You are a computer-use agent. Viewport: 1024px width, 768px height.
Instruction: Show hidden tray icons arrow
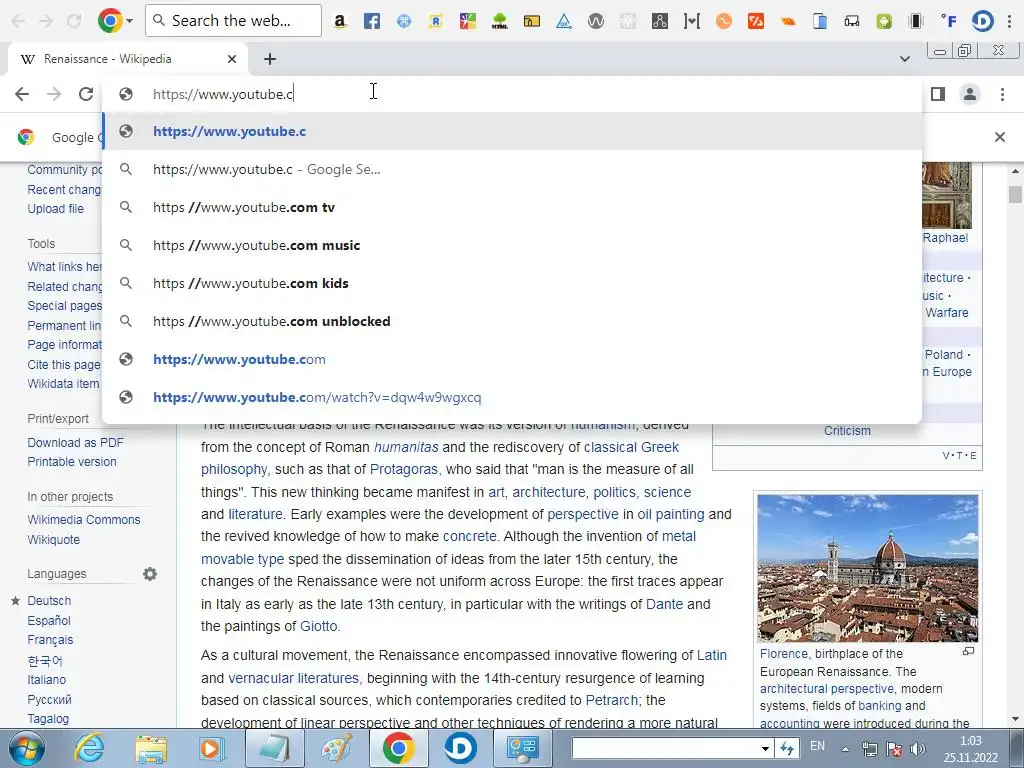(845, 749)
